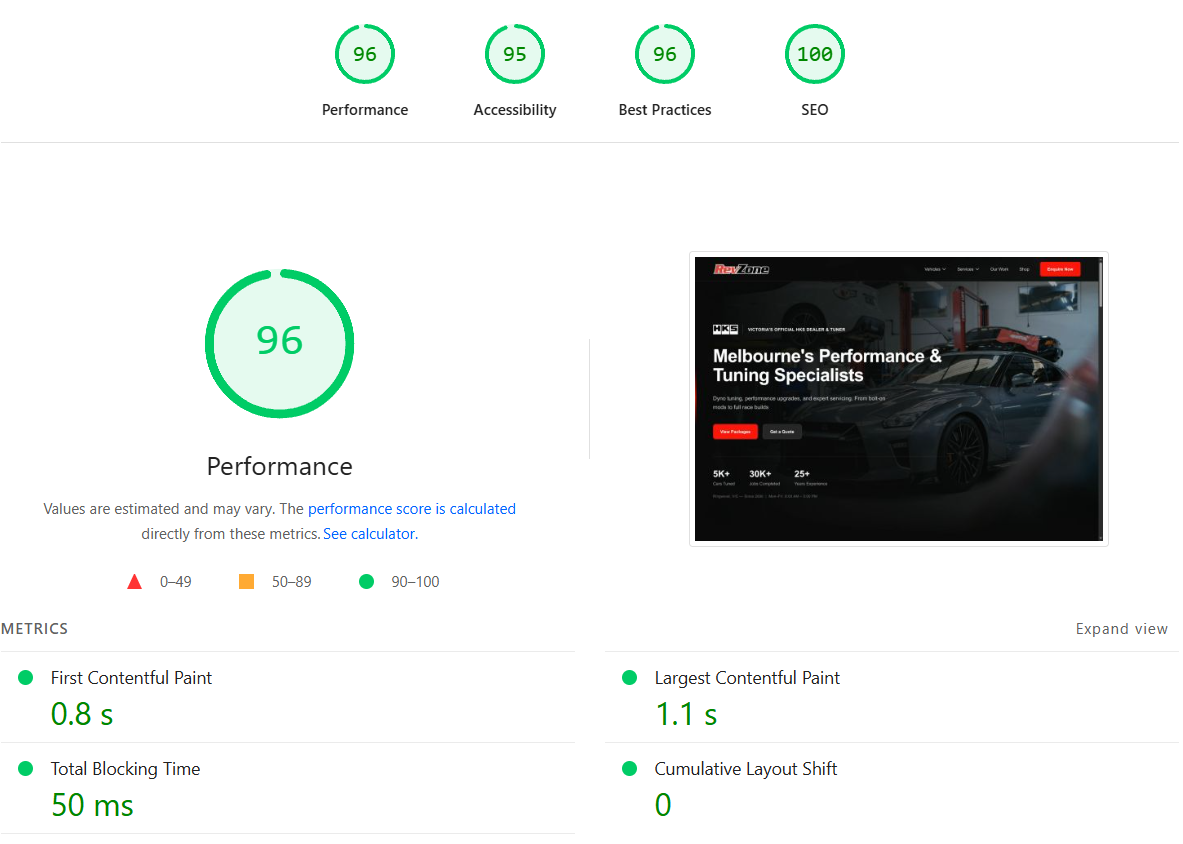Open the See calculator link
This screenshot has height=844, width=1183.
[x=368, y=533]
